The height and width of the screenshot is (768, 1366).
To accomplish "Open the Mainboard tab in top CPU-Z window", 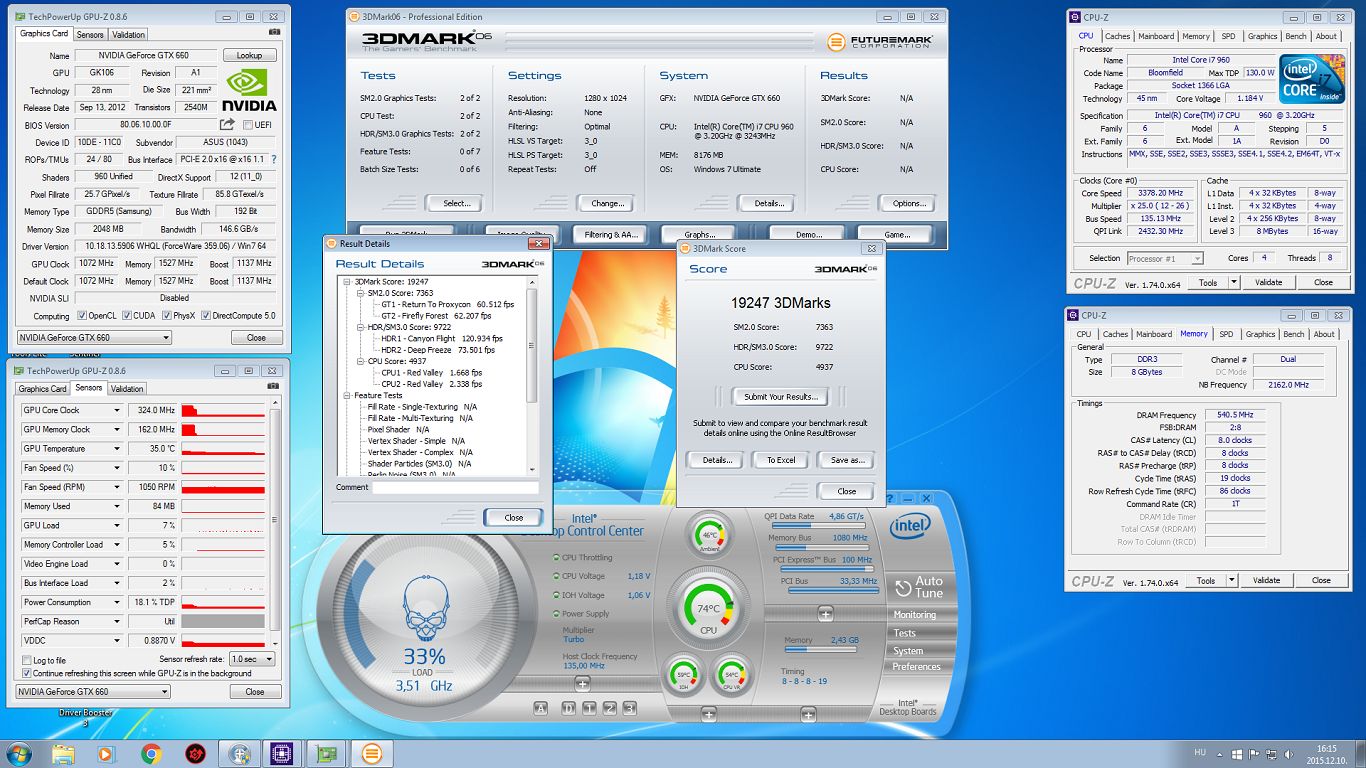I will pos(1156,36).
